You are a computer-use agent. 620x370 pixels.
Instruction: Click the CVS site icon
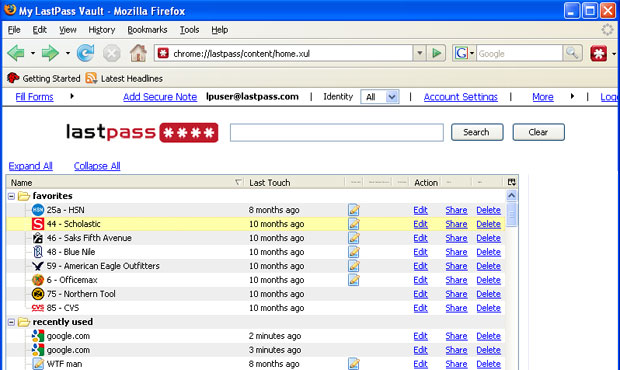click(38, 308)
